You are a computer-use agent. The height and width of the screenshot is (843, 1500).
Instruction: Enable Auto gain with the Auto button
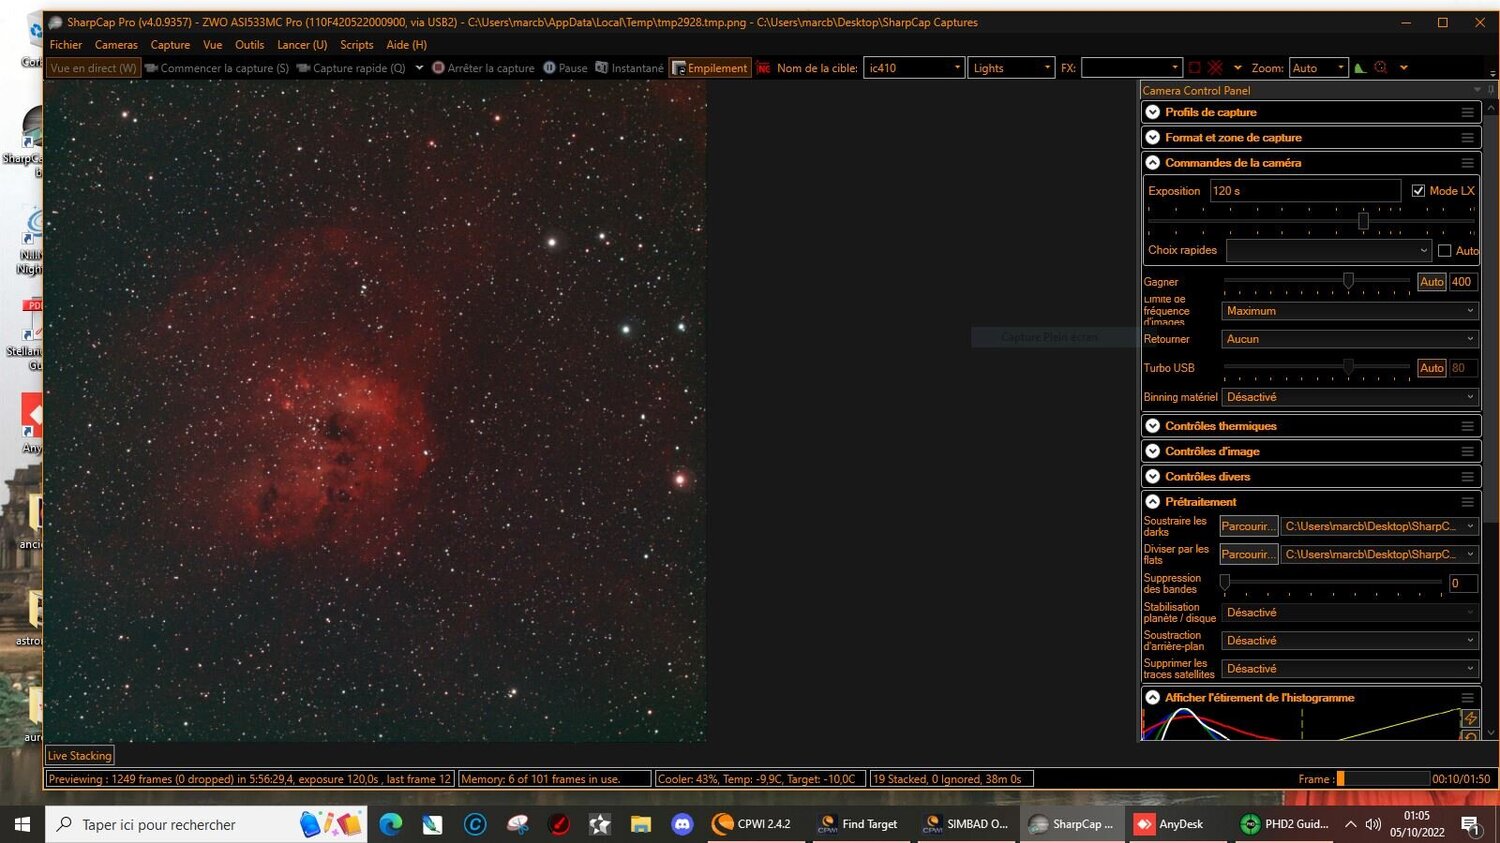1431,282
